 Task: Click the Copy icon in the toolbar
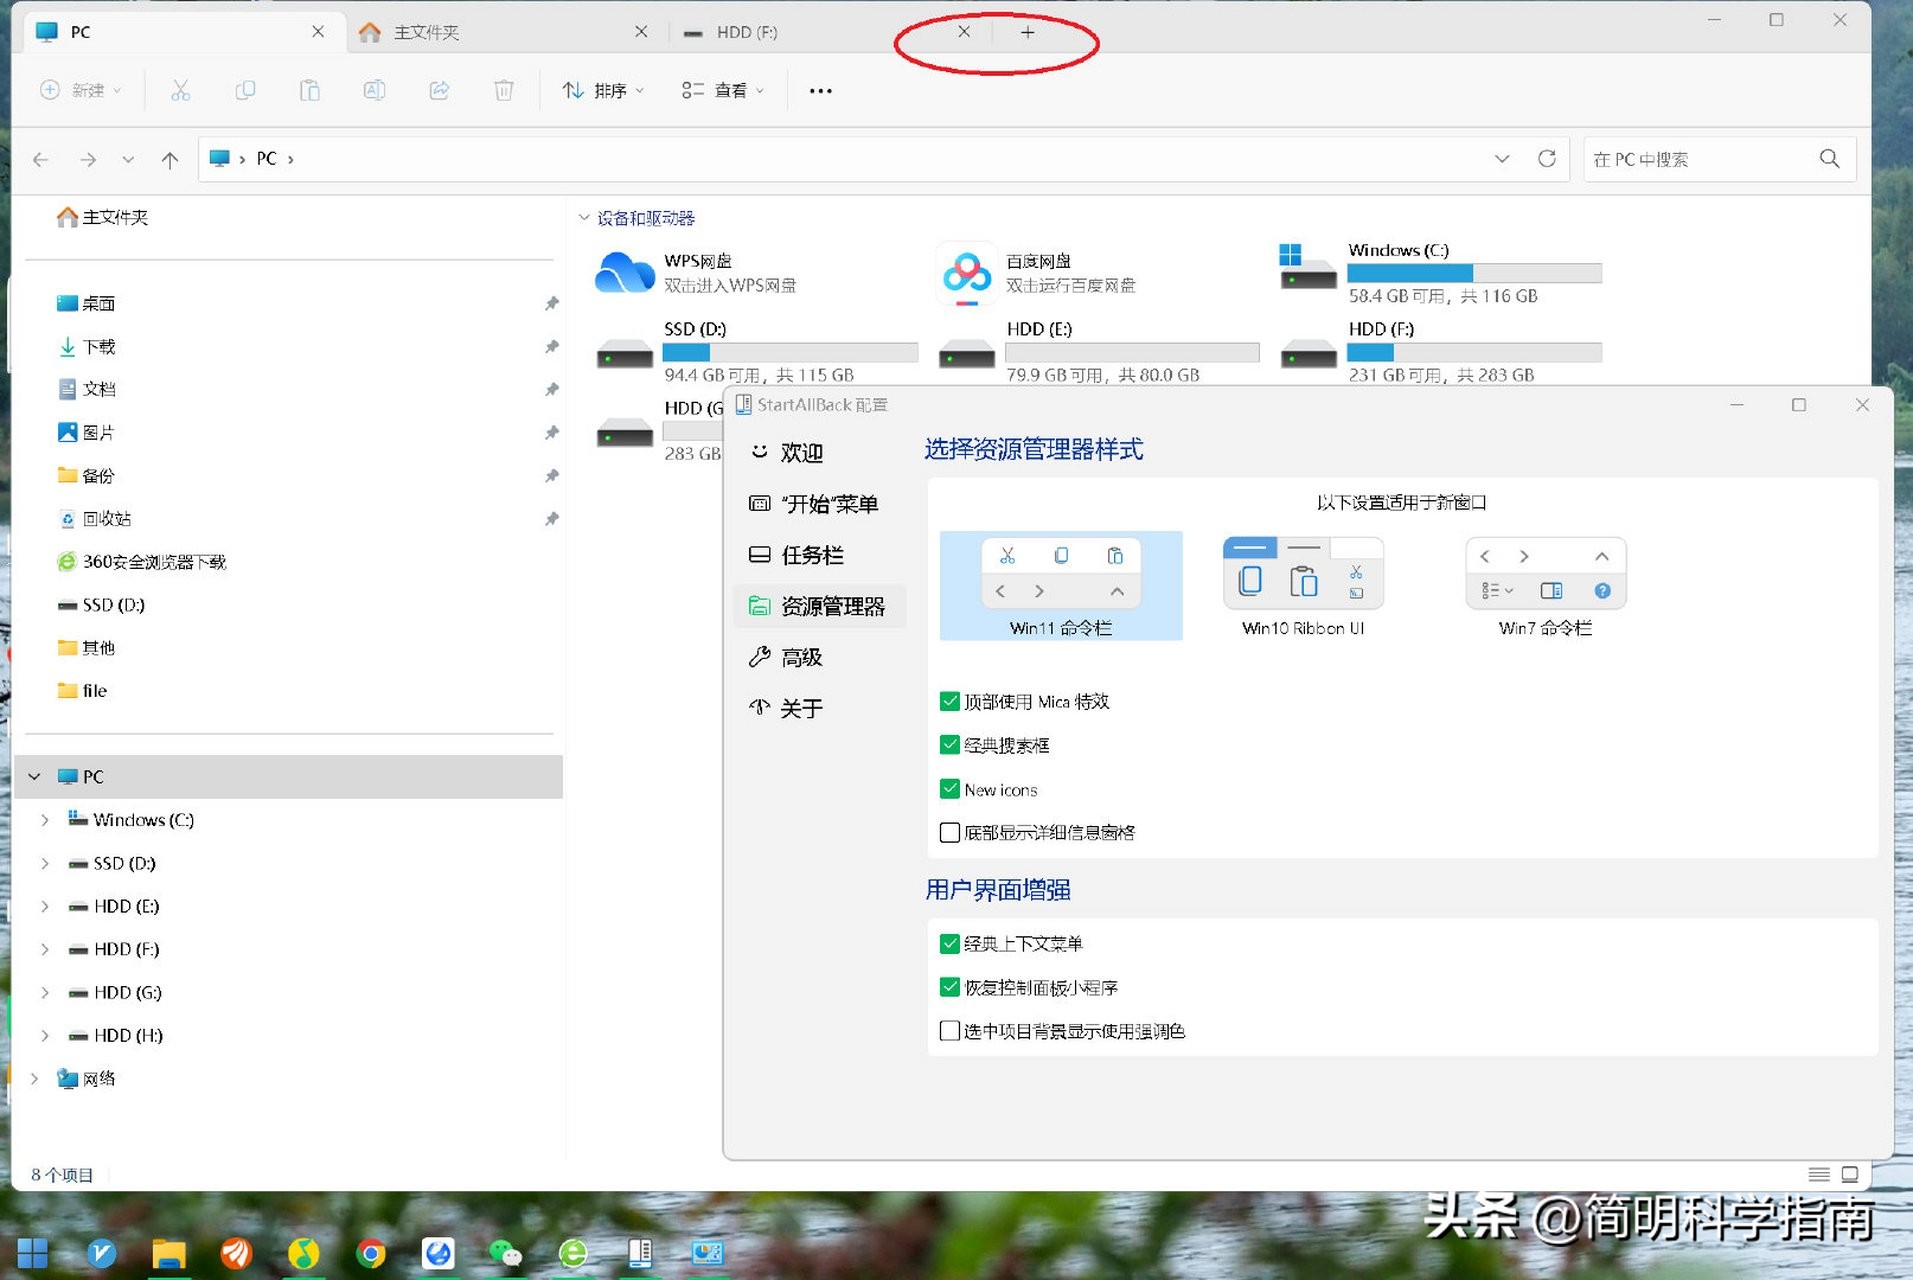click(245, 90)
